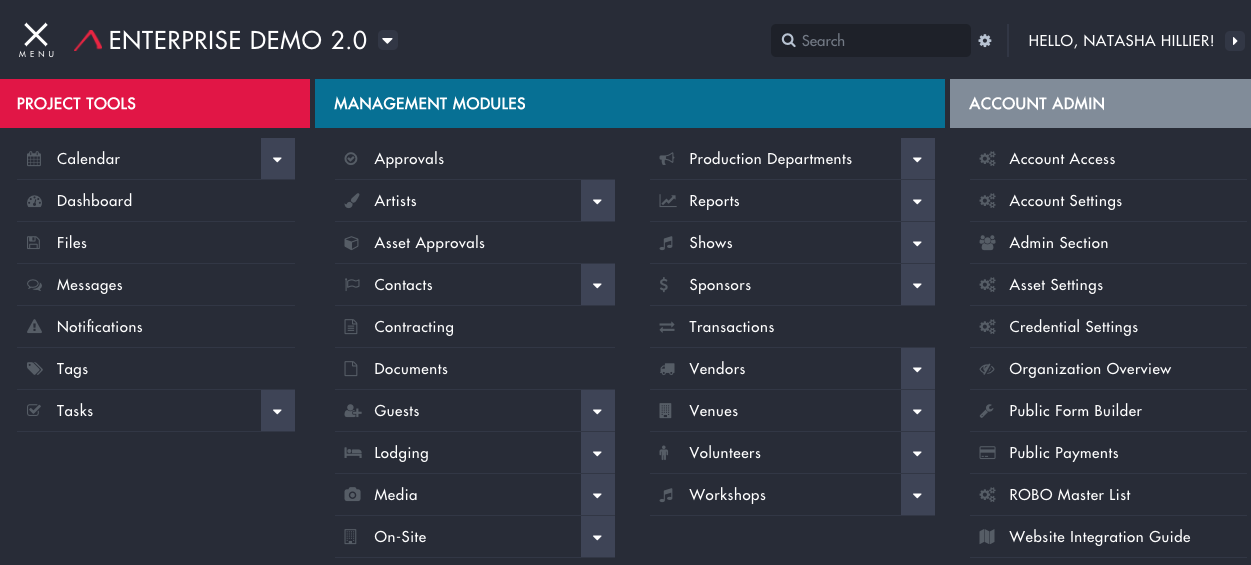Open the Website Integration Guide link
This screenshot has width=1251, height=565.
(x=1099, y=537)
